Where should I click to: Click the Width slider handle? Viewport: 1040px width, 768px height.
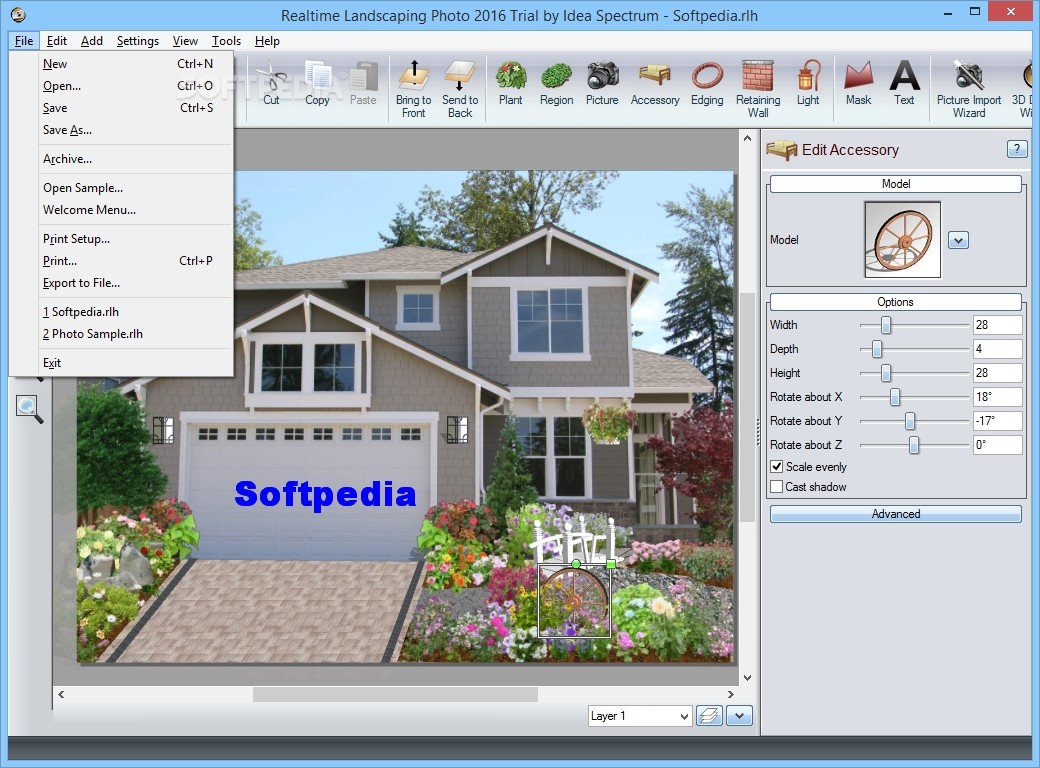885,325
